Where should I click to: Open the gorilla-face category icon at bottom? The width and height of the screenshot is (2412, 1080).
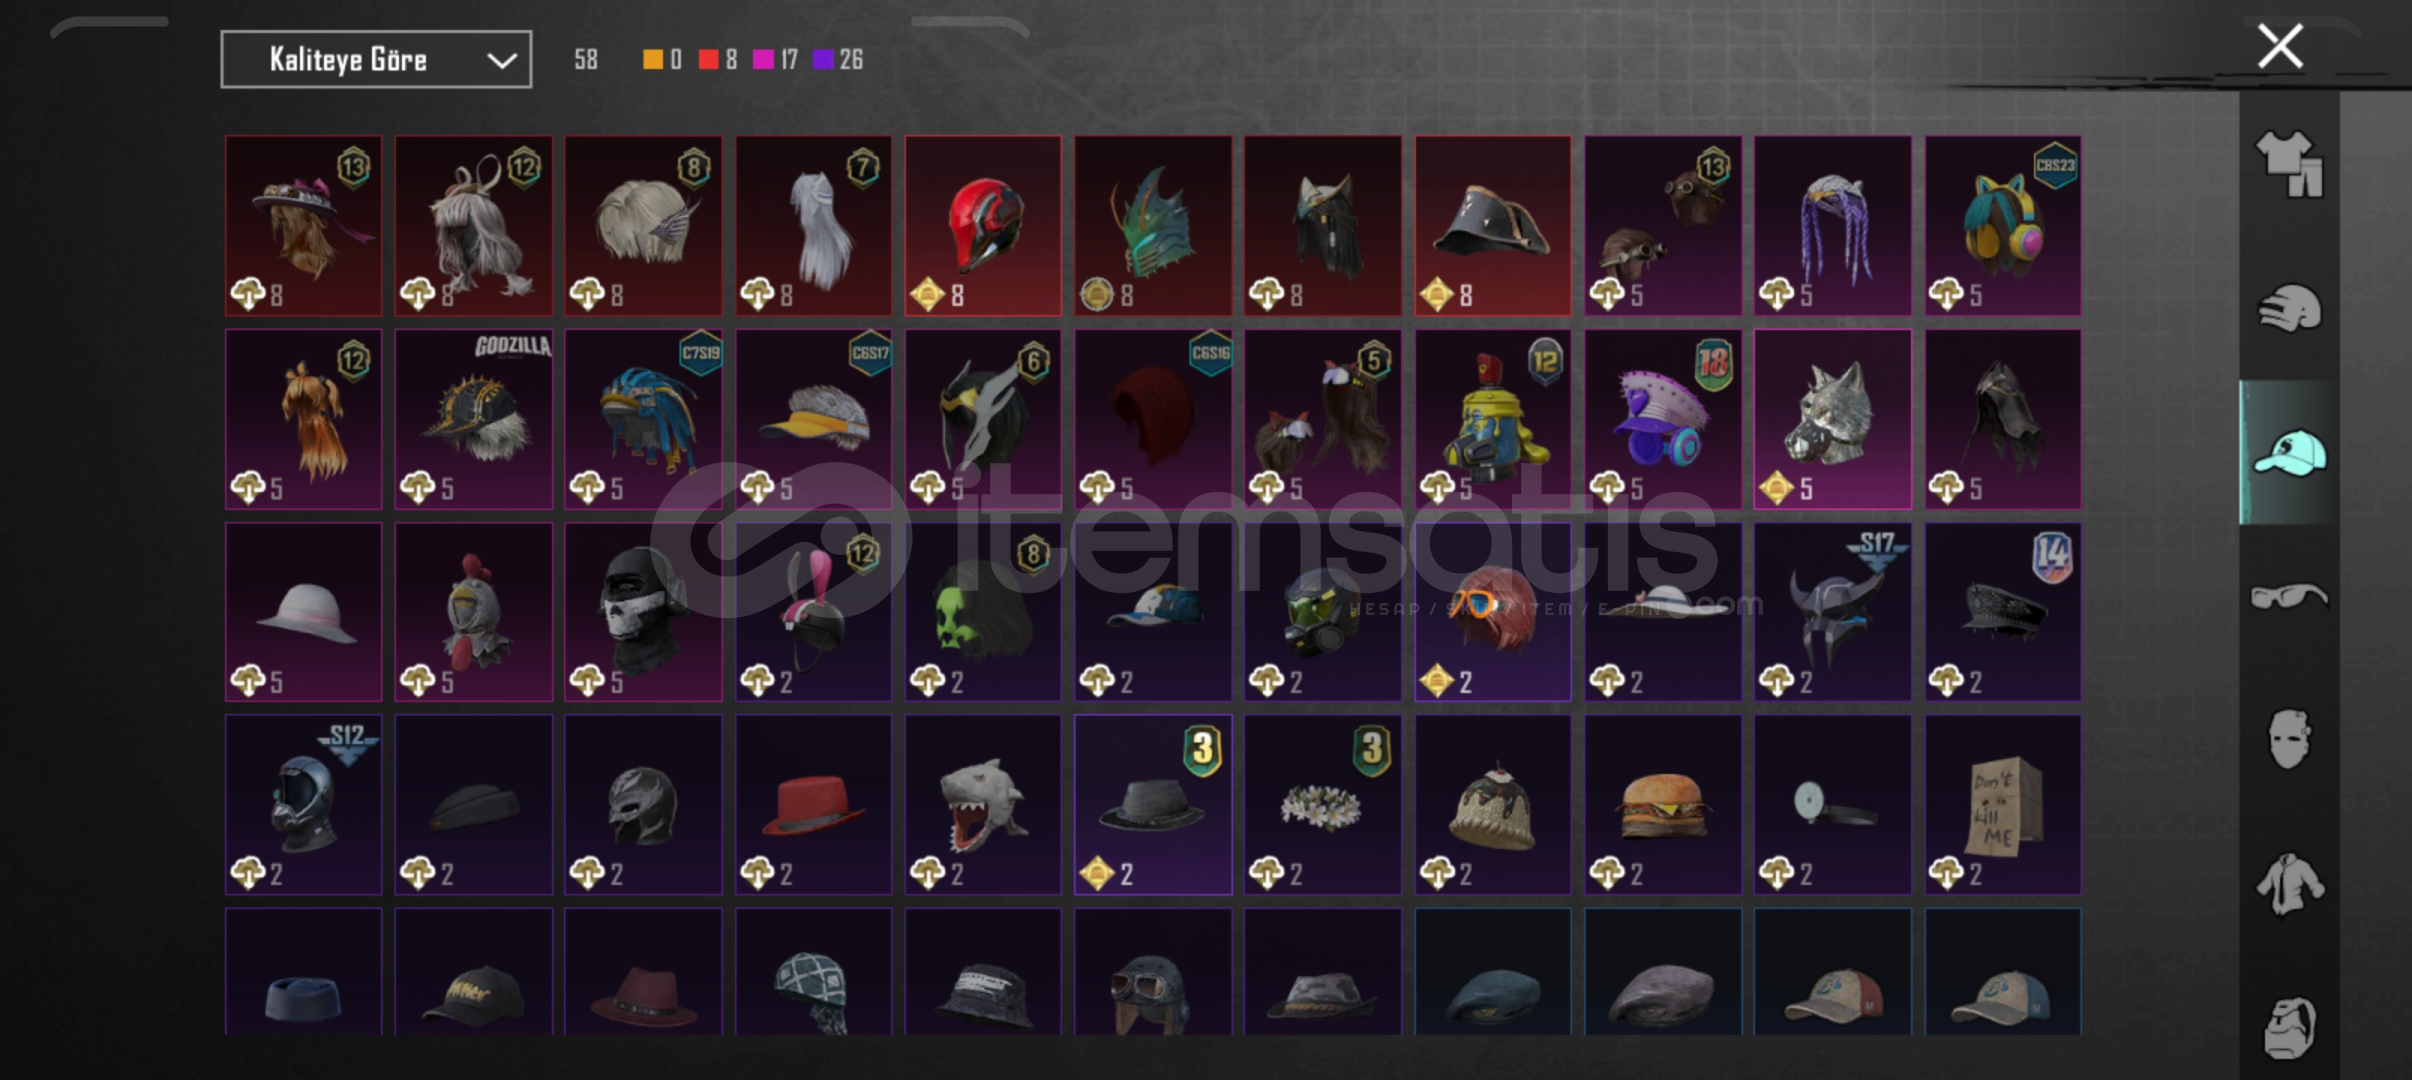coord(2289,1027)
